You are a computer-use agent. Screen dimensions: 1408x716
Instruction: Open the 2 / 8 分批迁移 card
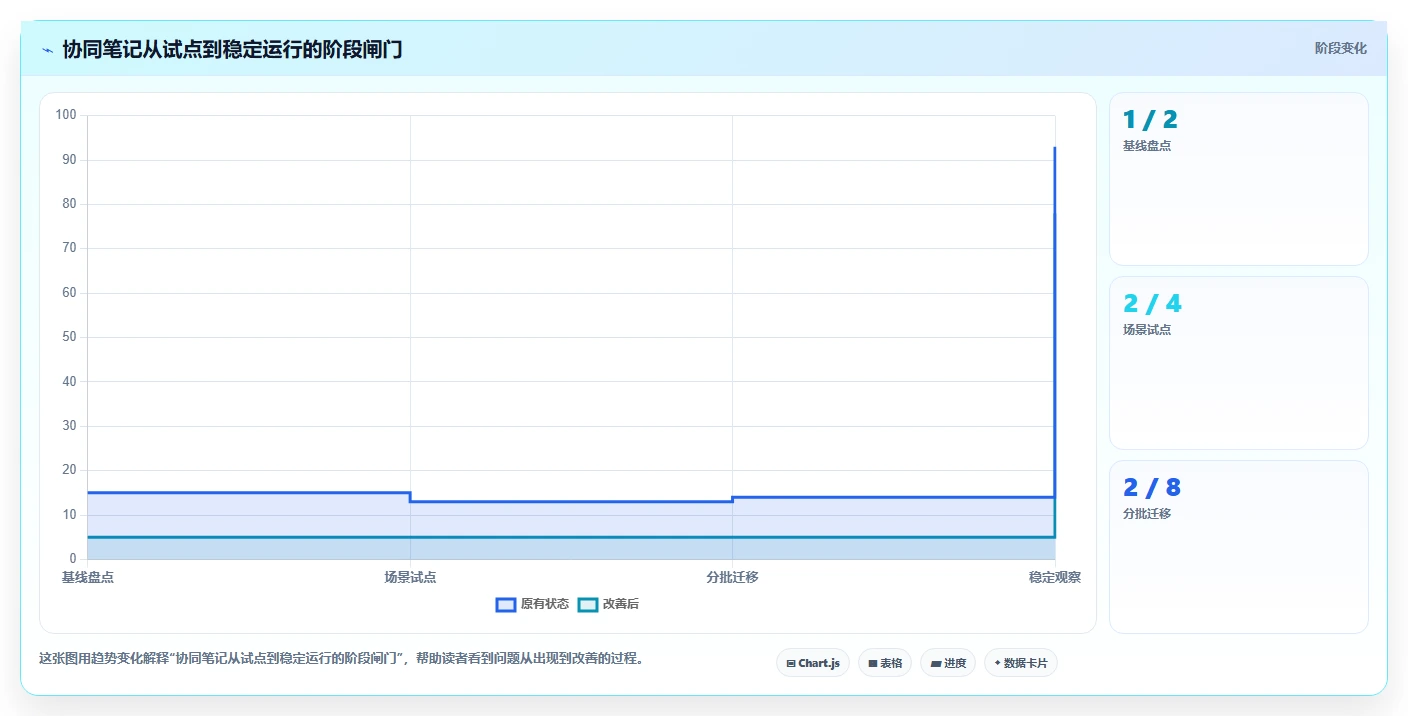[x=1239, y=547]
